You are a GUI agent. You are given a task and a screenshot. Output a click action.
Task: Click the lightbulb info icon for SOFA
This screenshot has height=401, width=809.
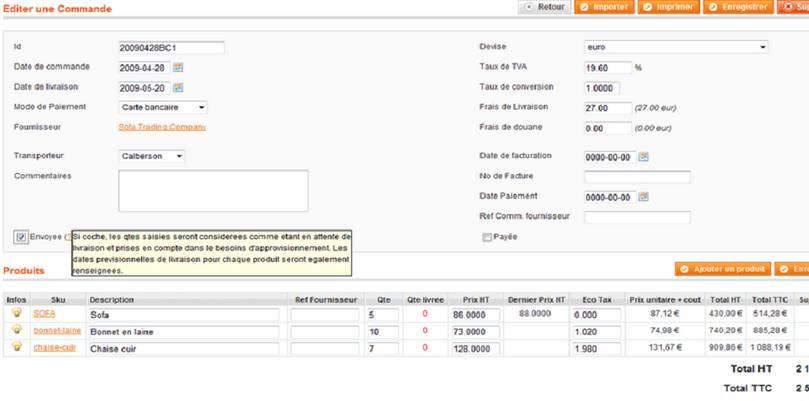pyautogui.click(x=16, y=314)
